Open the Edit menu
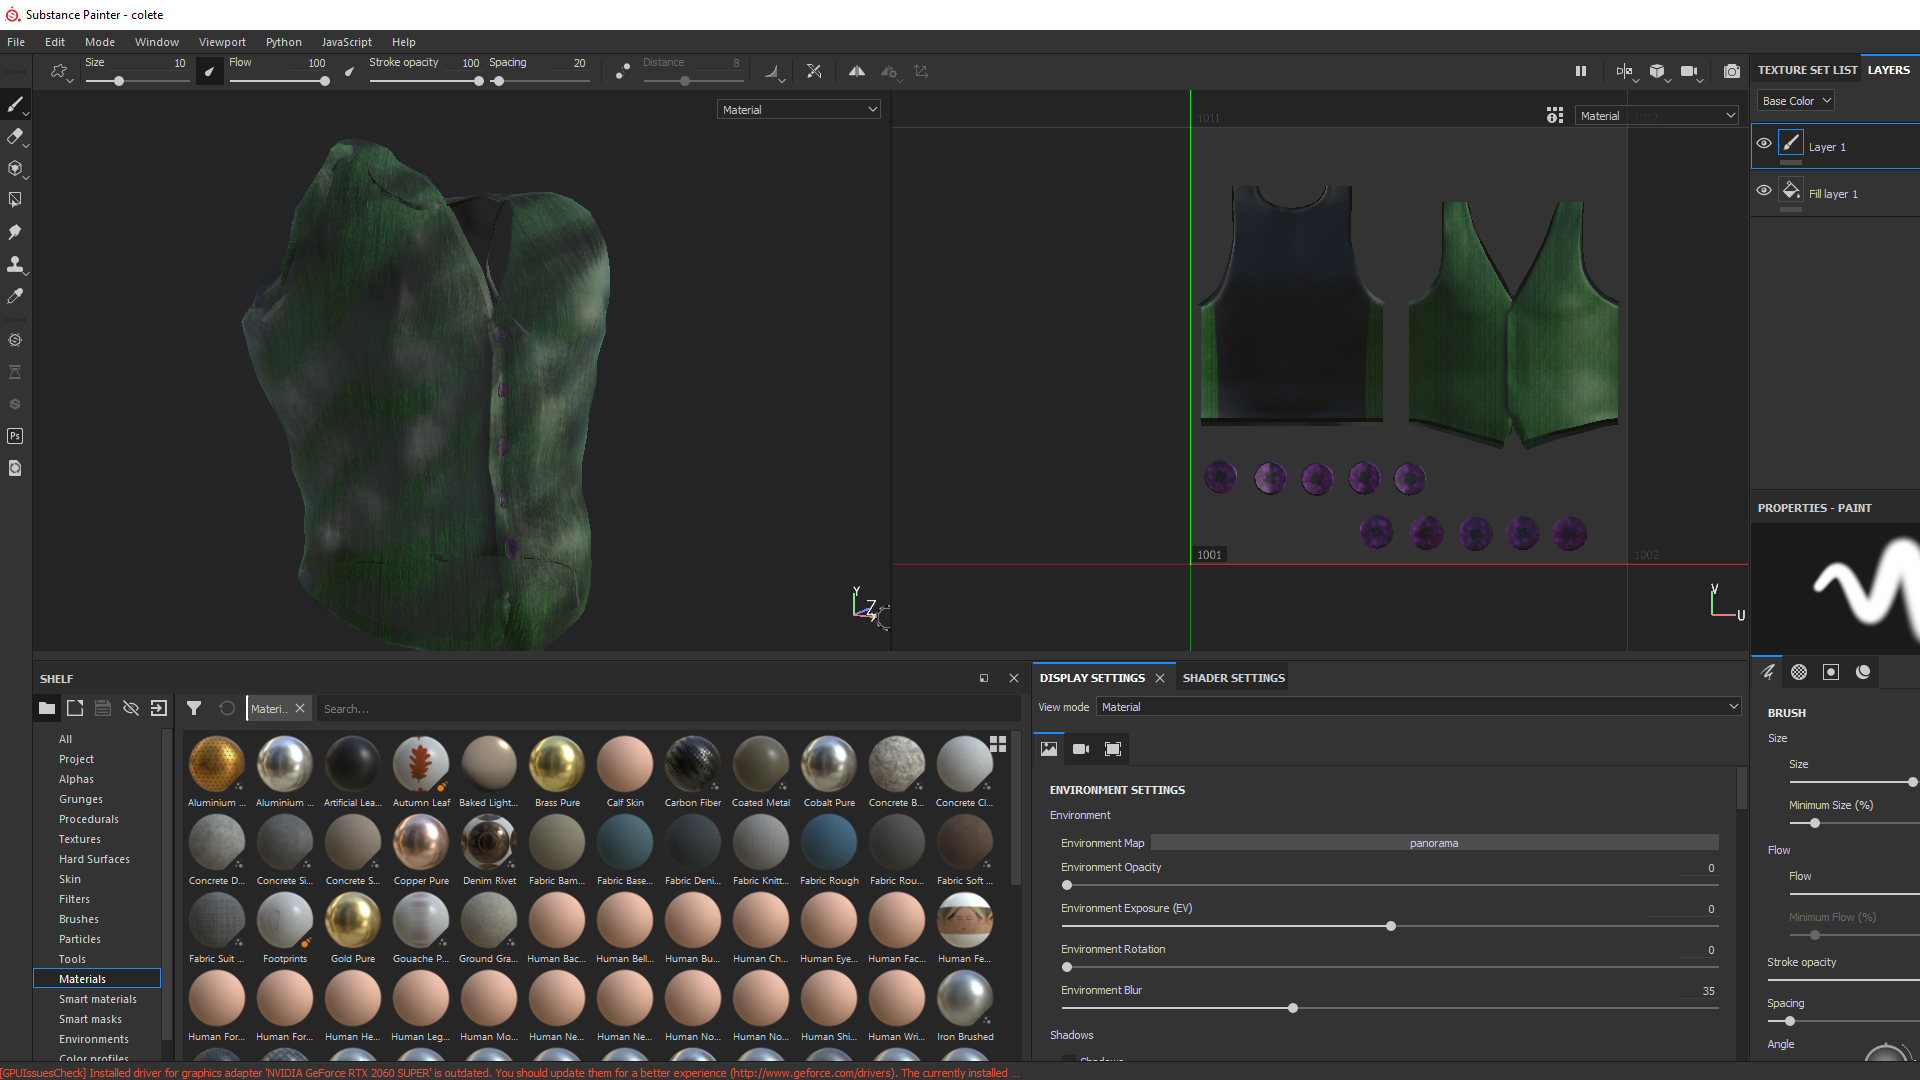 [x=55, y=42]
